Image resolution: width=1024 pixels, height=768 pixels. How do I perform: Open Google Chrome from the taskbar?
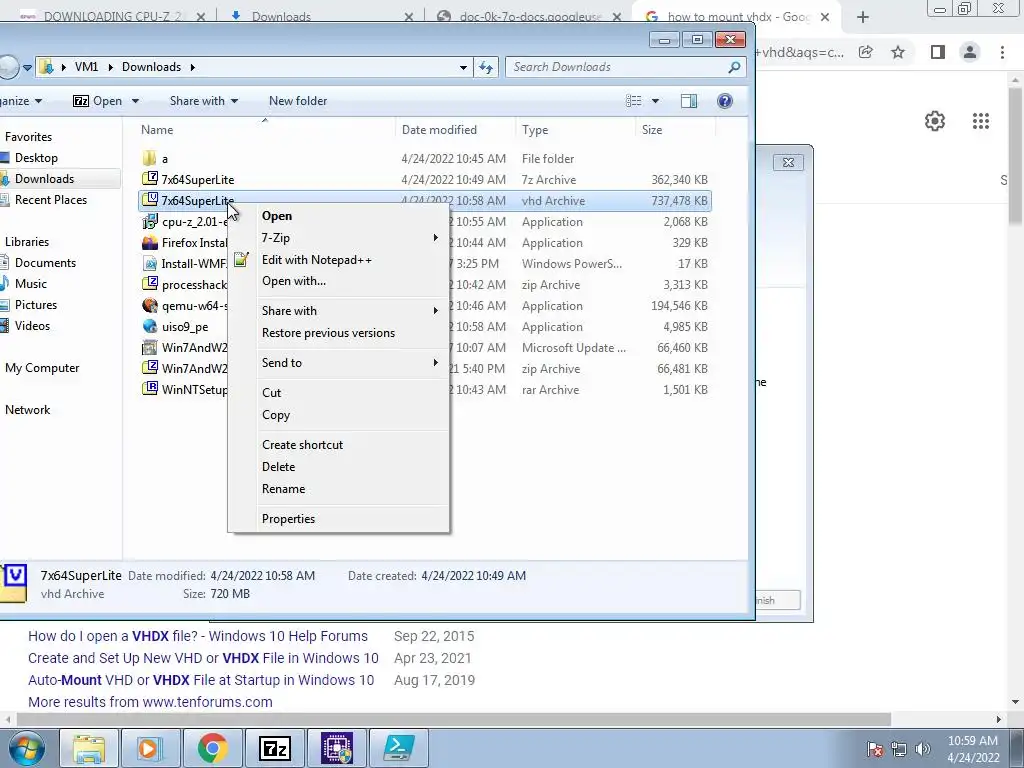(212, 748)
